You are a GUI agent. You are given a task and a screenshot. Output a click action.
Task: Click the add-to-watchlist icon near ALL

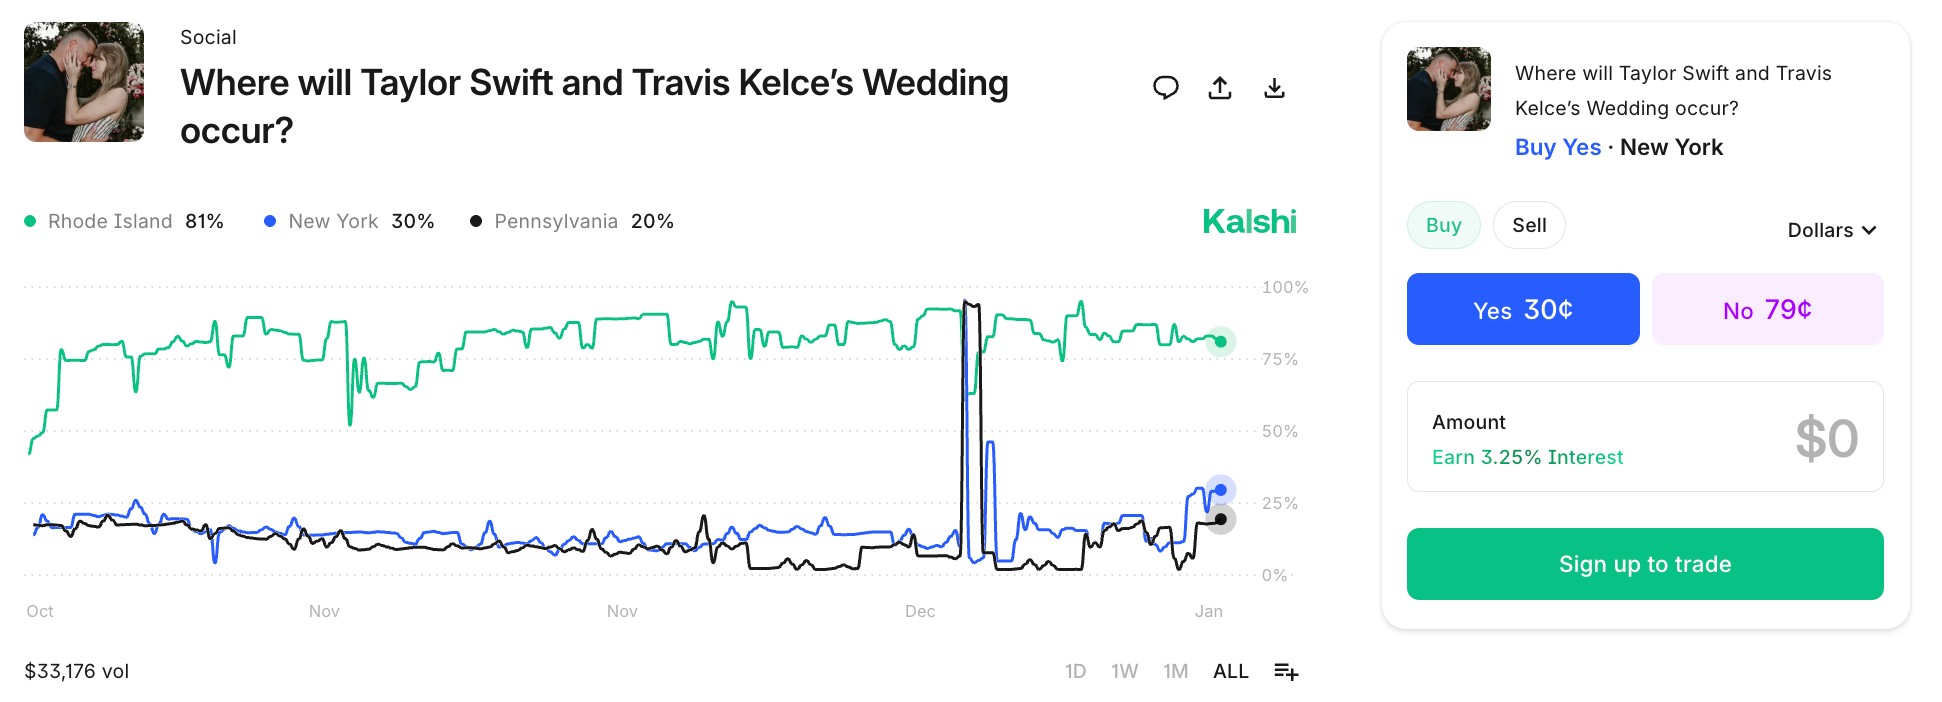1286,671
